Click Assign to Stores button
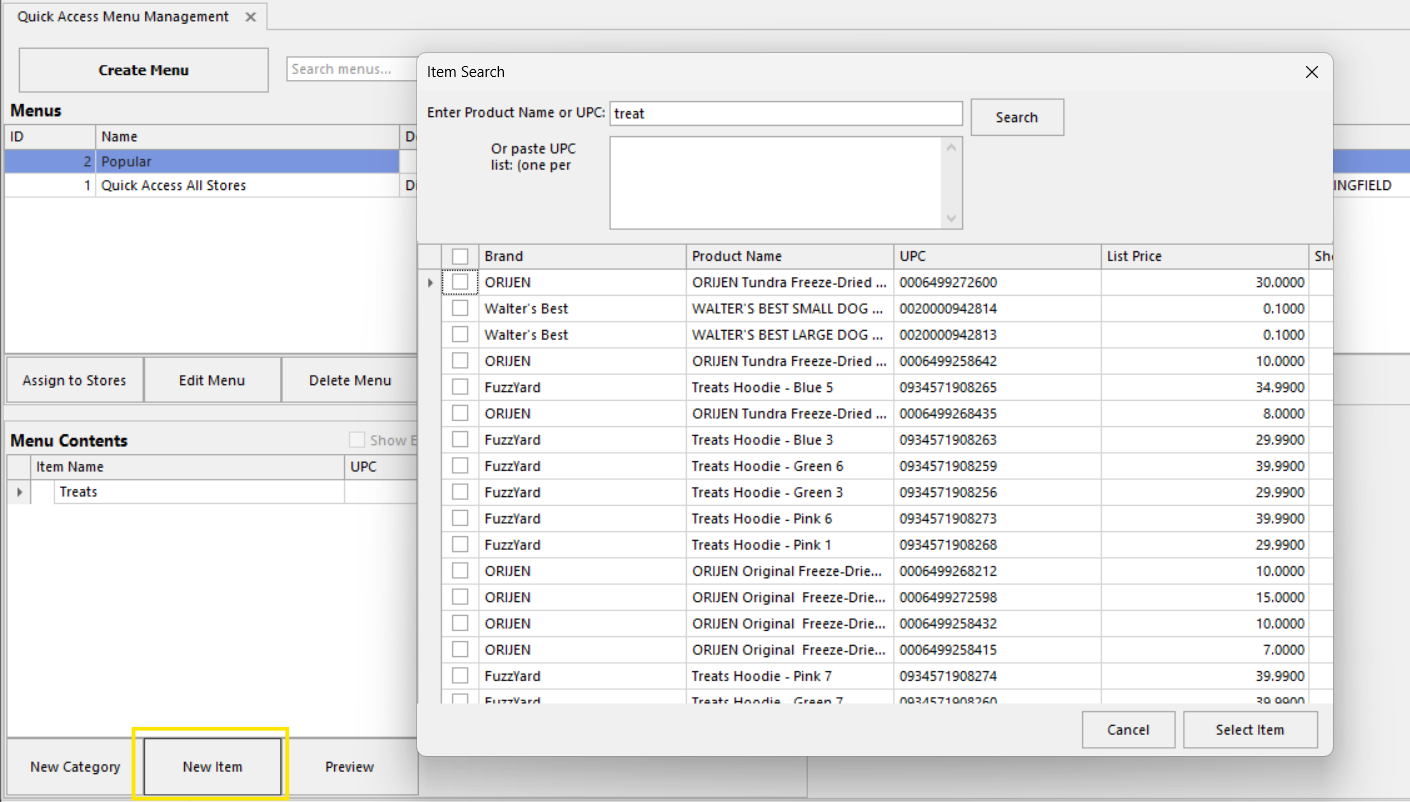This screenshot has width=1410, height=802. (74, 380)
